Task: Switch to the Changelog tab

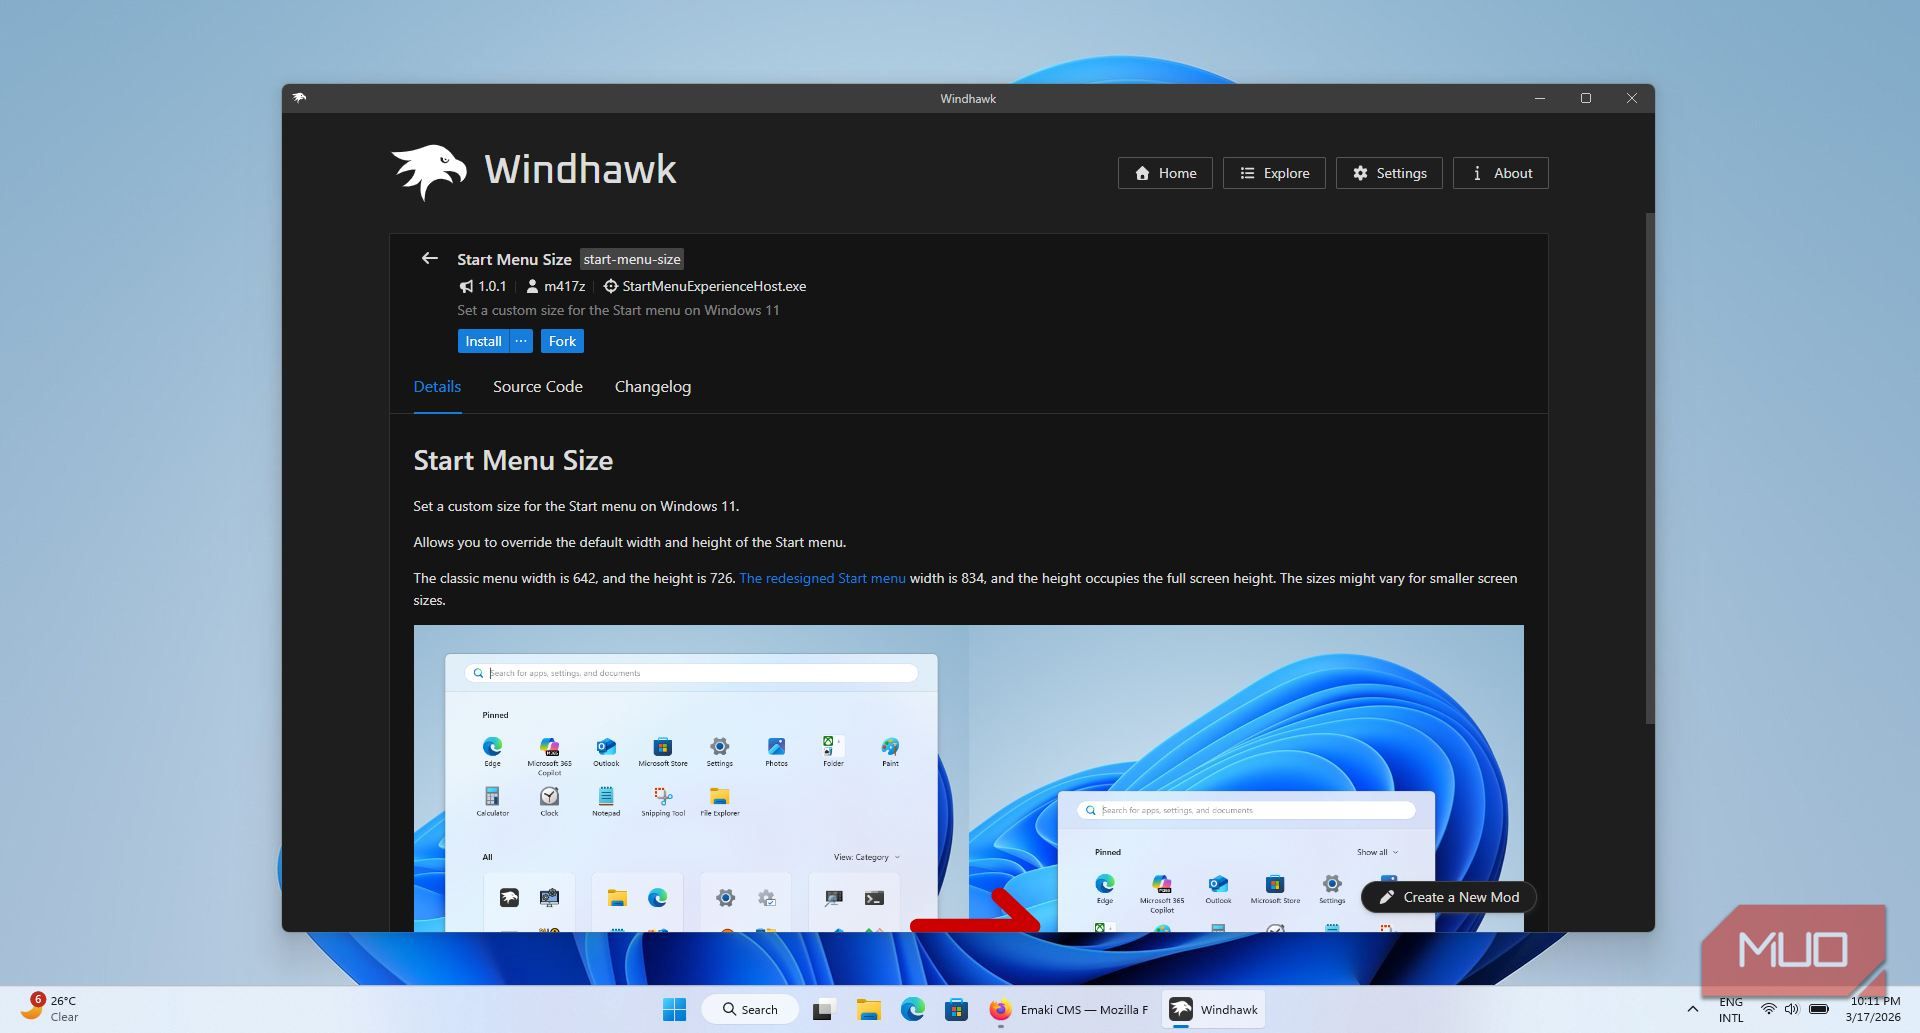Action: click(653, 387)
